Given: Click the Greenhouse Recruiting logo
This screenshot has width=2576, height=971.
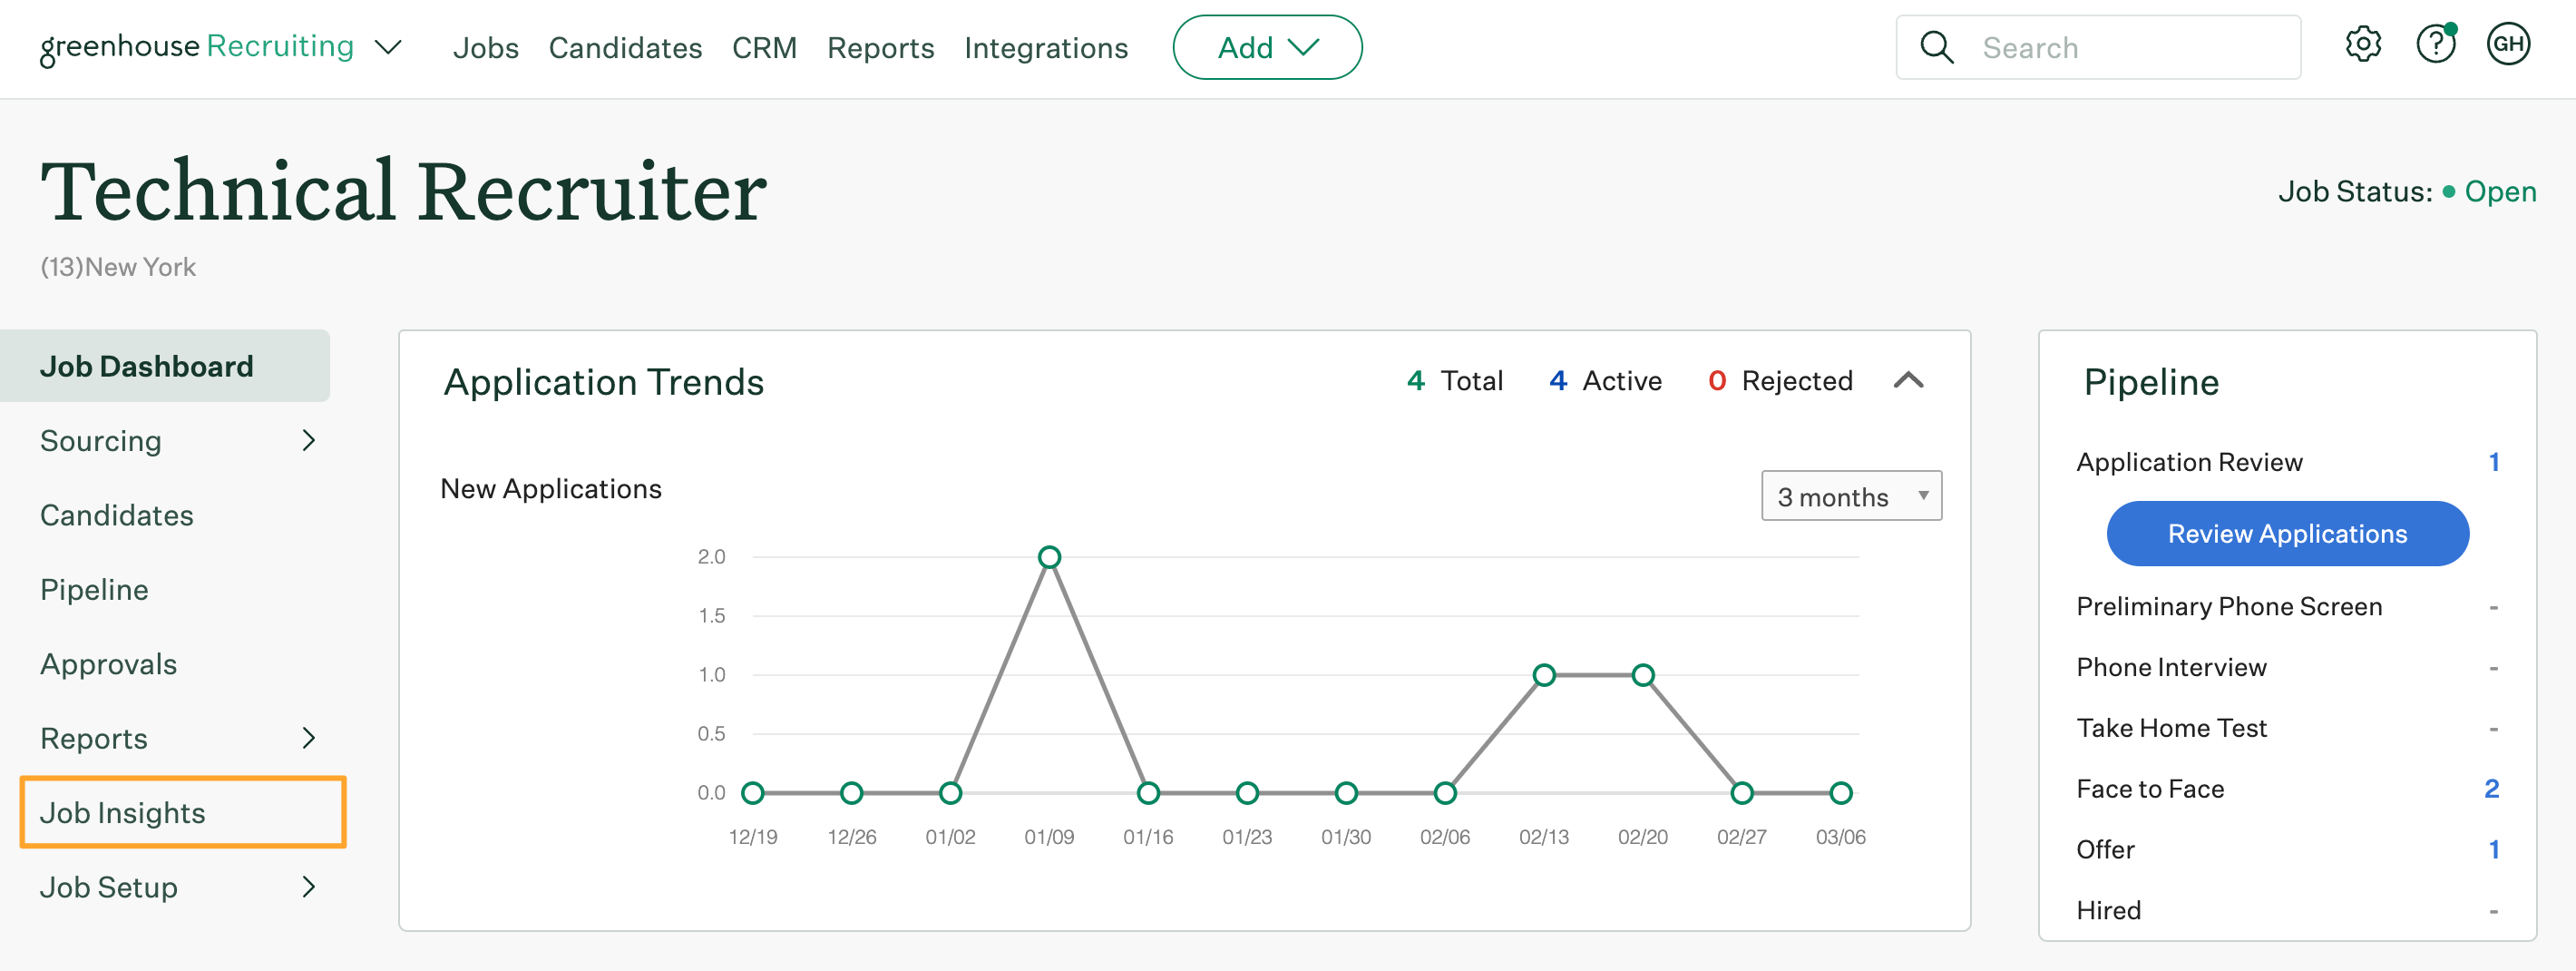Looking at the screenshot, I should 197,47.
